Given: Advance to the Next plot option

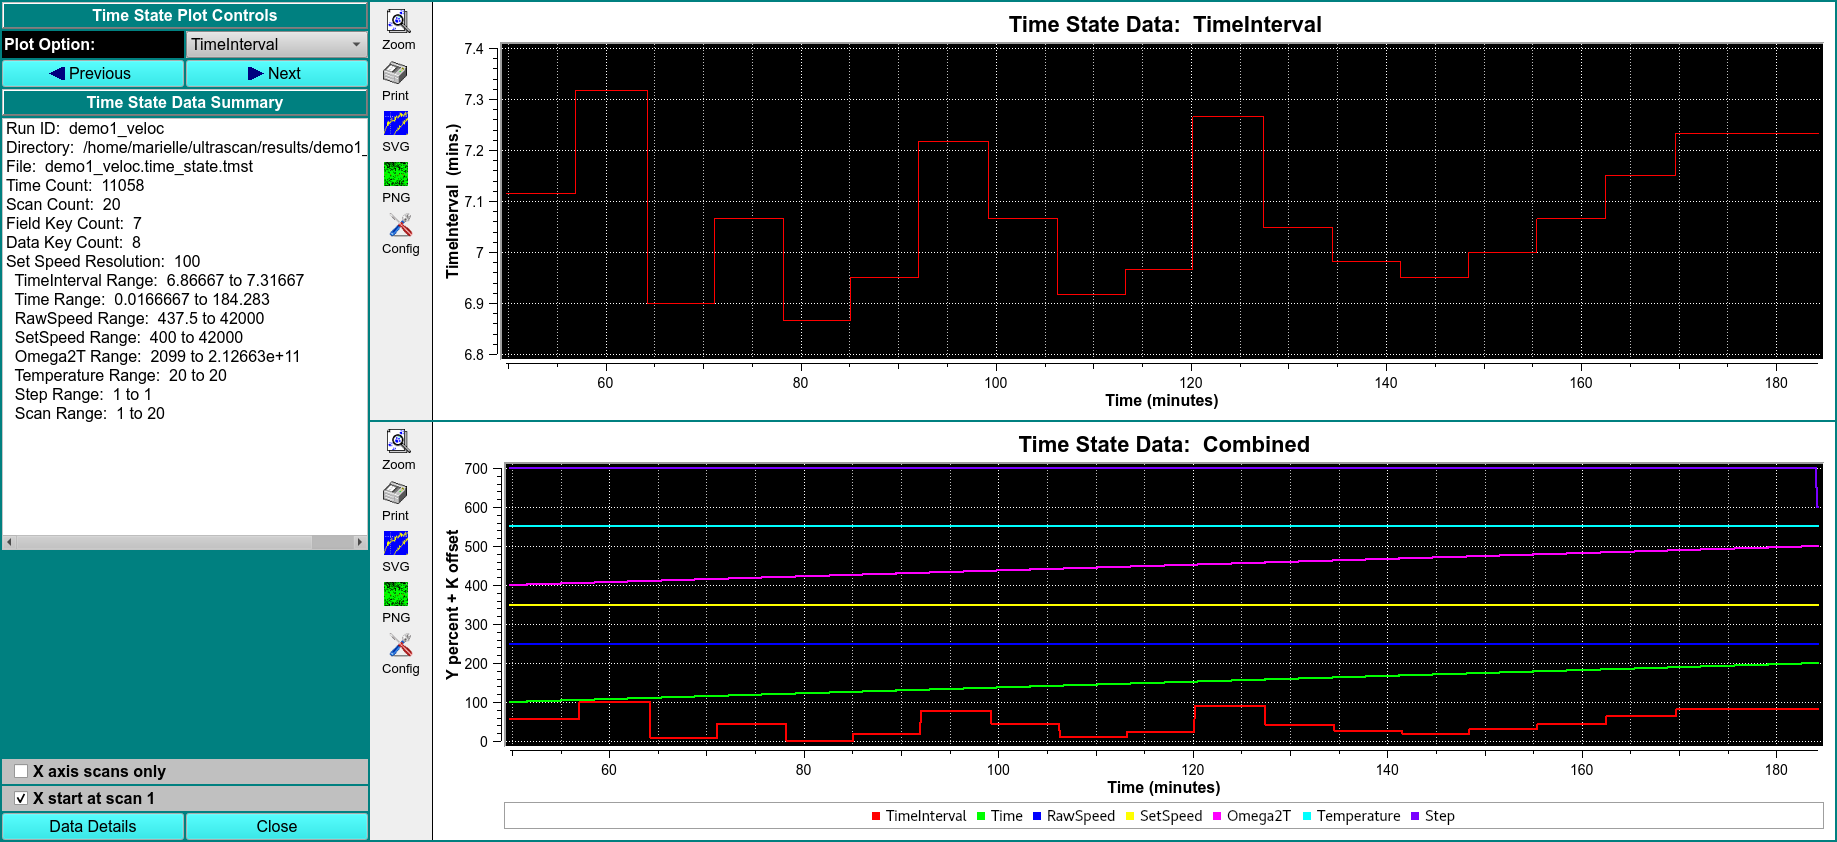Looking at the screenshot, I should pyautogui.click(x=276, y=74).
